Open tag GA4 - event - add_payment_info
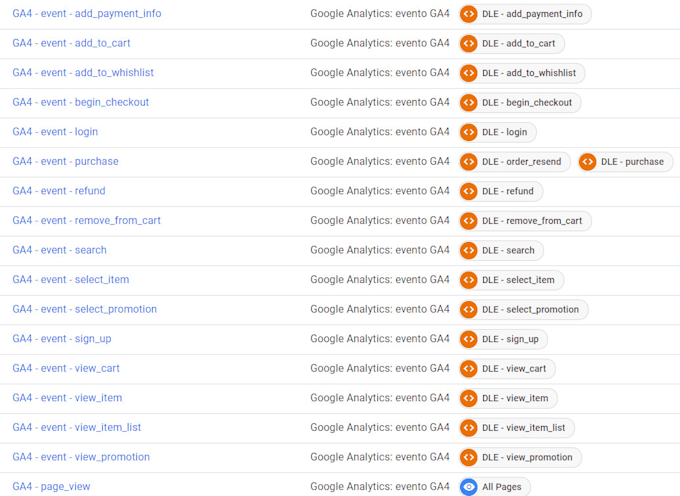This screenshot has width=680, height=496. point(87,13)
